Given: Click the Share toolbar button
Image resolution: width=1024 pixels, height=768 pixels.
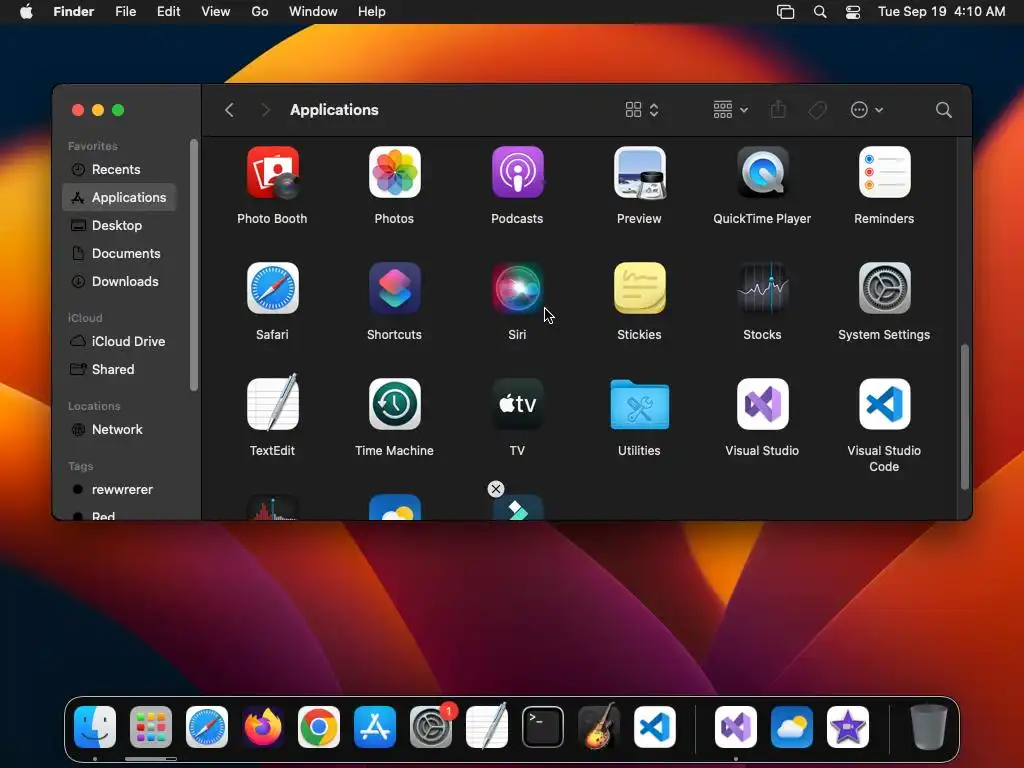Looking at the screenshot, I should (x=778, y=110).
